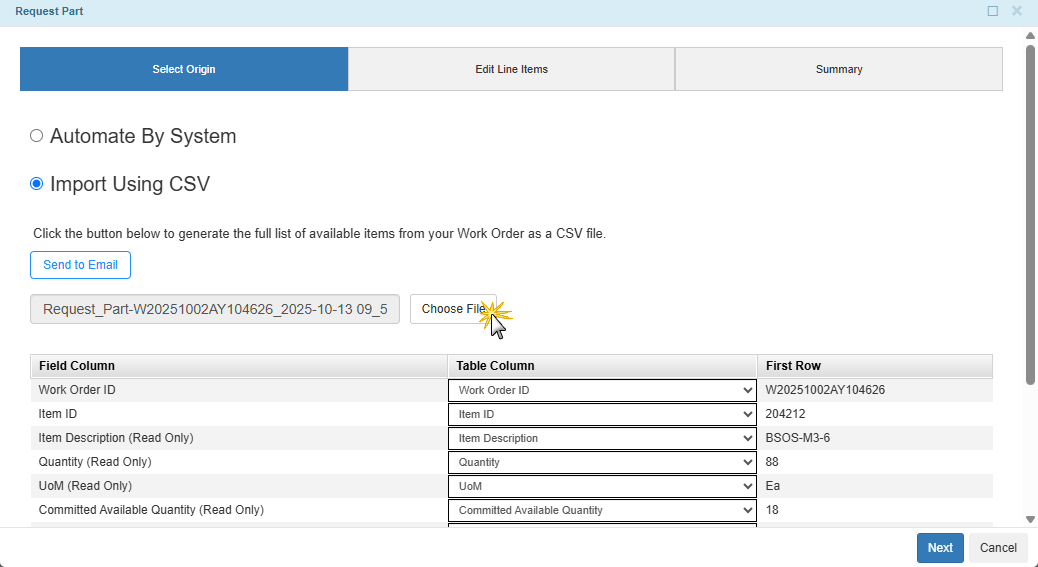Open Committed Available Quantity dropdown
The image size is (1038, 567).
[x=602, y=510]
